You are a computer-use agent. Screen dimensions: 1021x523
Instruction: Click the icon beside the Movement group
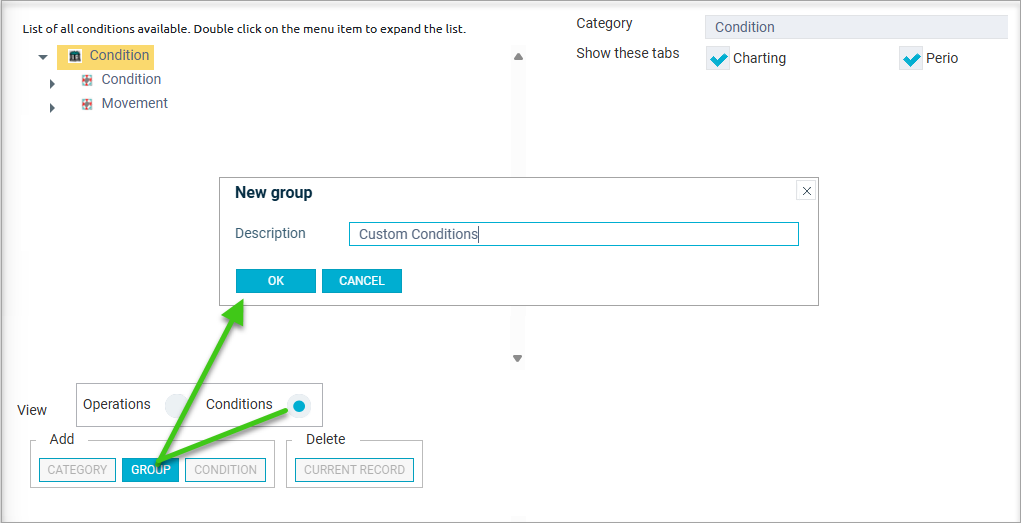point(87,104)
